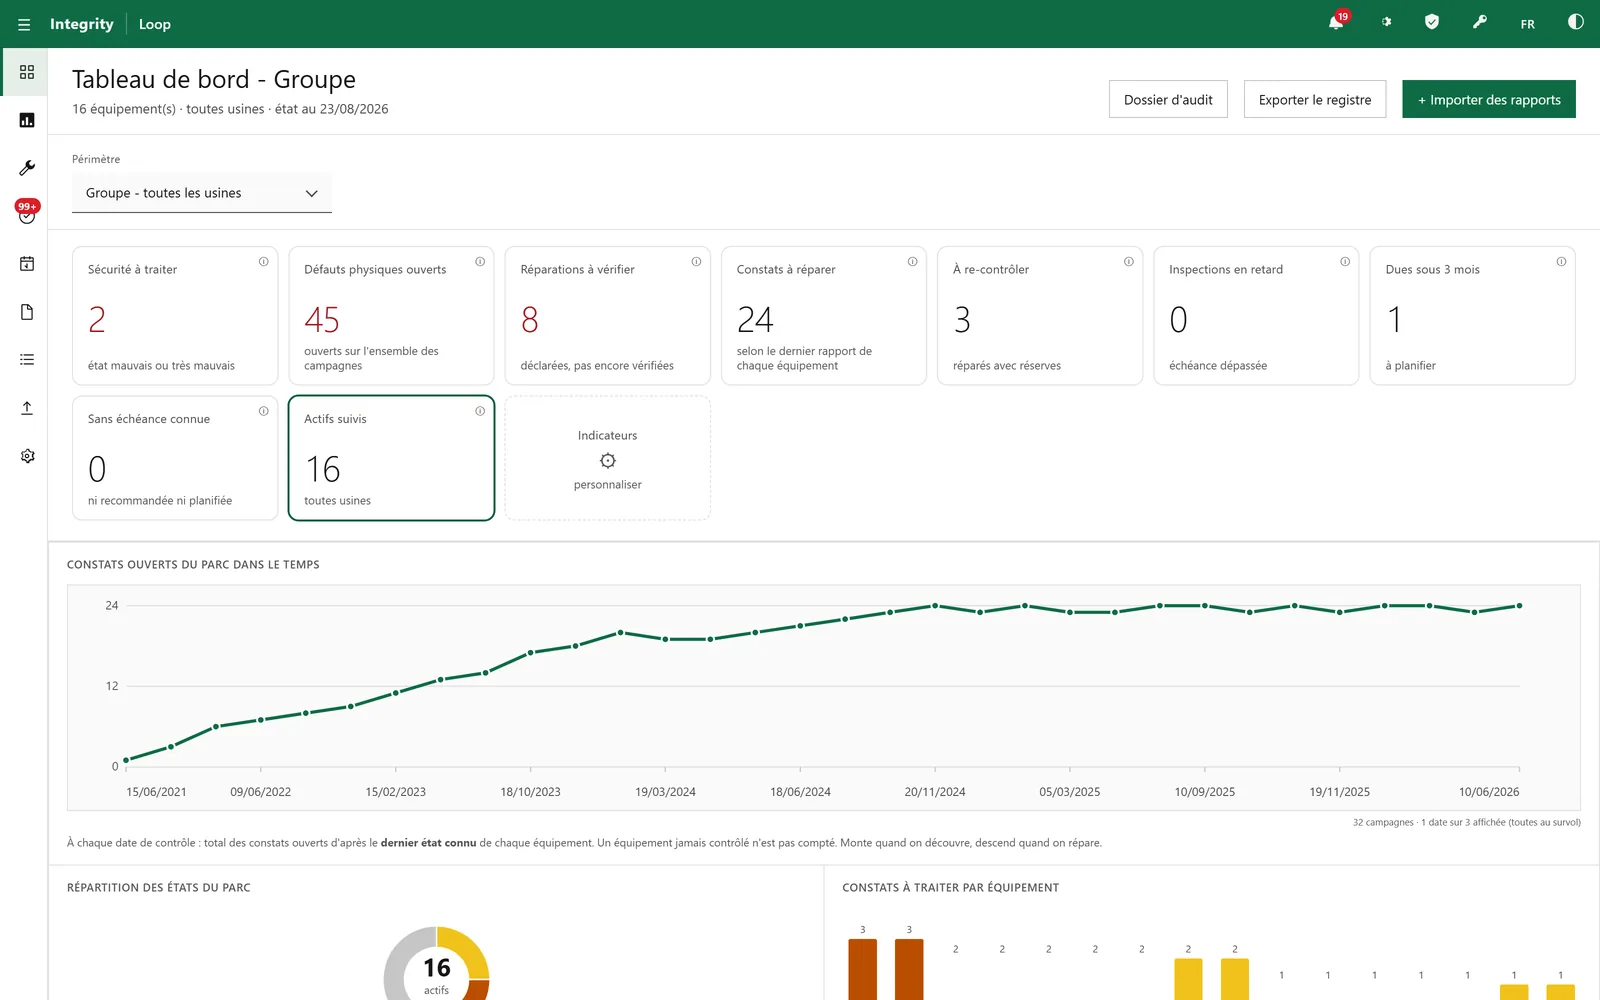
Task: Click the '18/10/2023' axis date label
Action: [530, 792]
